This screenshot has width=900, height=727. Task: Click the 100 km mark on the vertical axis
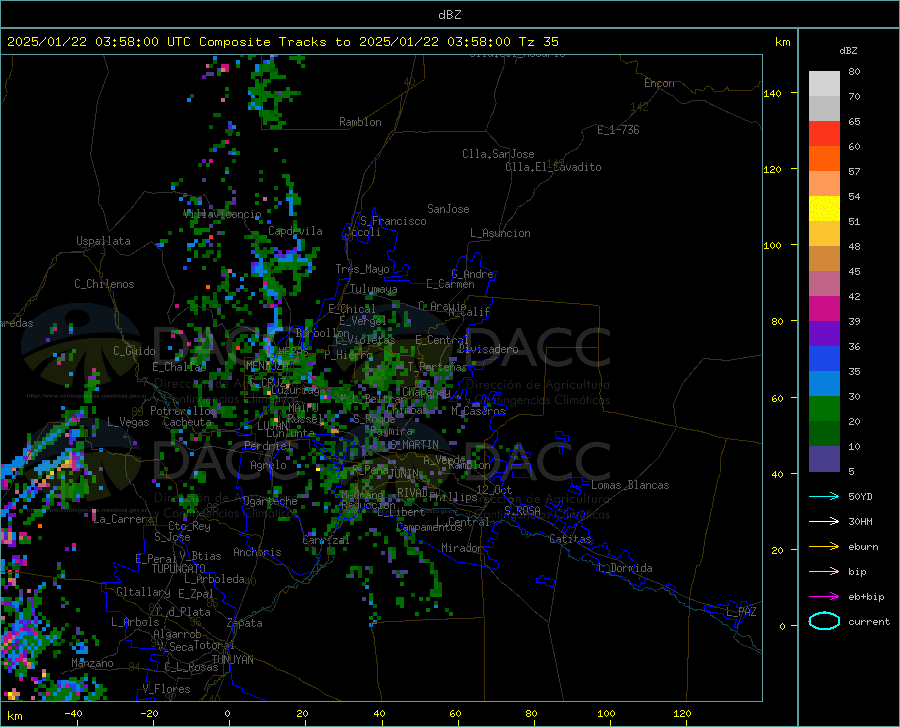pyautogui.click(x=772, y=245)
